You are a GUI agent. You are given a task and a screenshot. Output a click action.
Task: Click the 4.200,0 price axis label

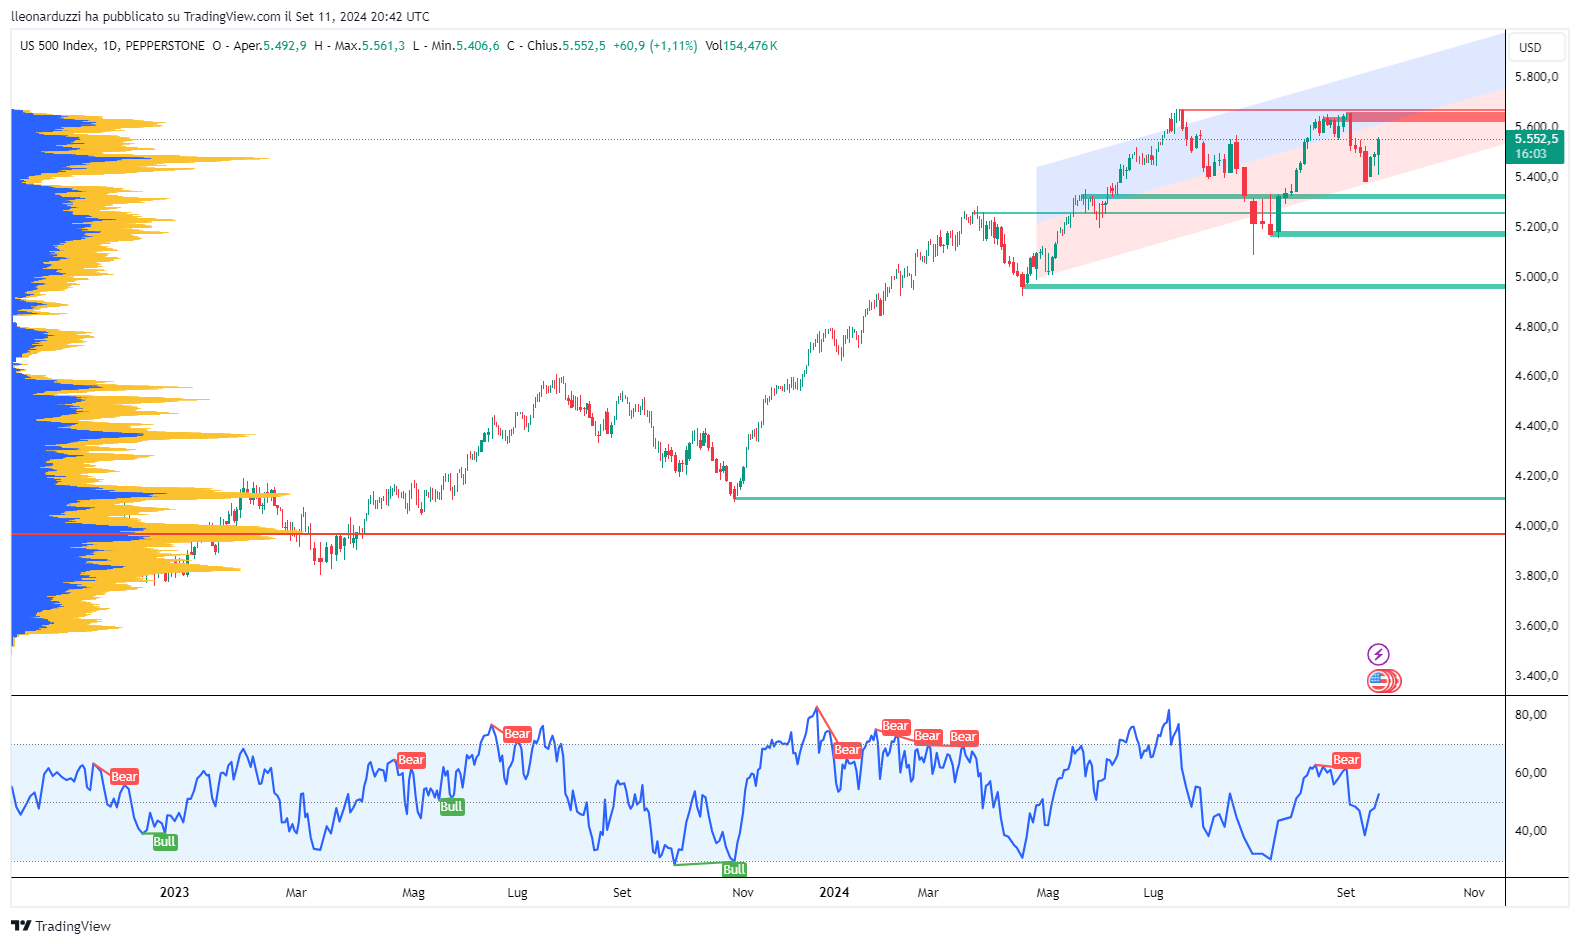coord(1536,476)
